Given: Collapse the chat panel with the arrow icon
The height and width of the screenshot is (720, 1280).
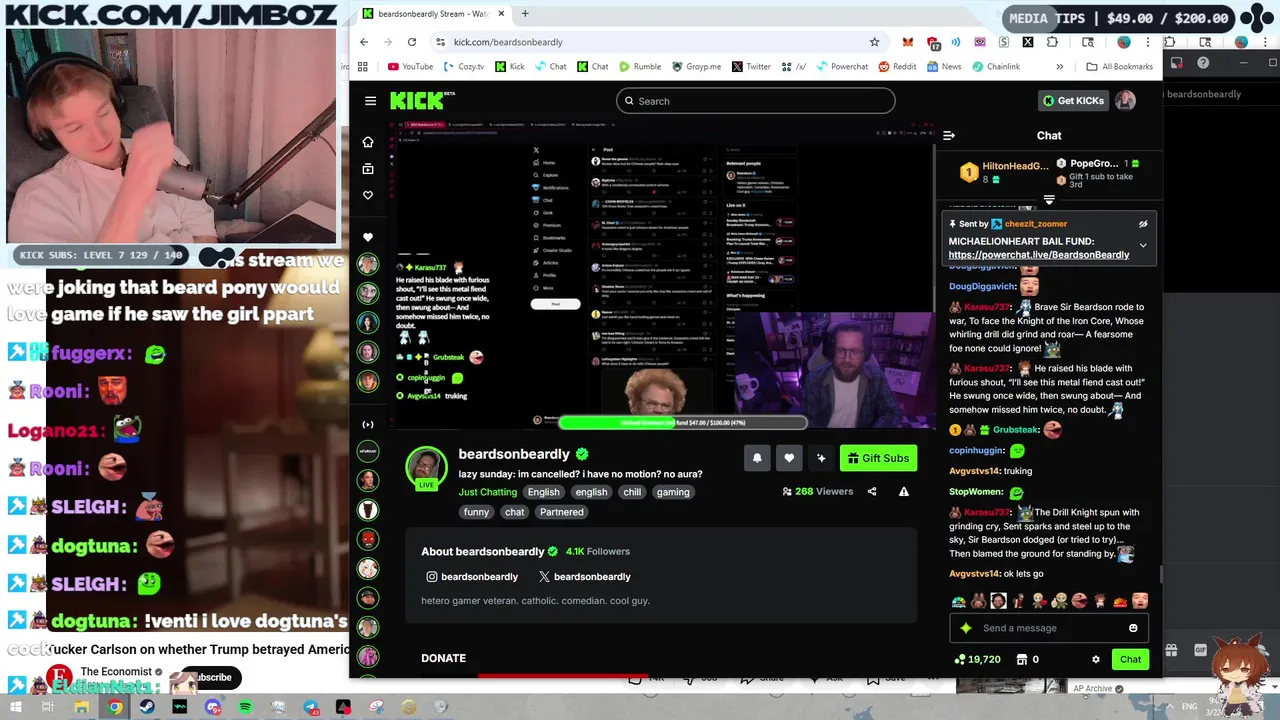Looking at the screenshot, I should tap(949, 136).
